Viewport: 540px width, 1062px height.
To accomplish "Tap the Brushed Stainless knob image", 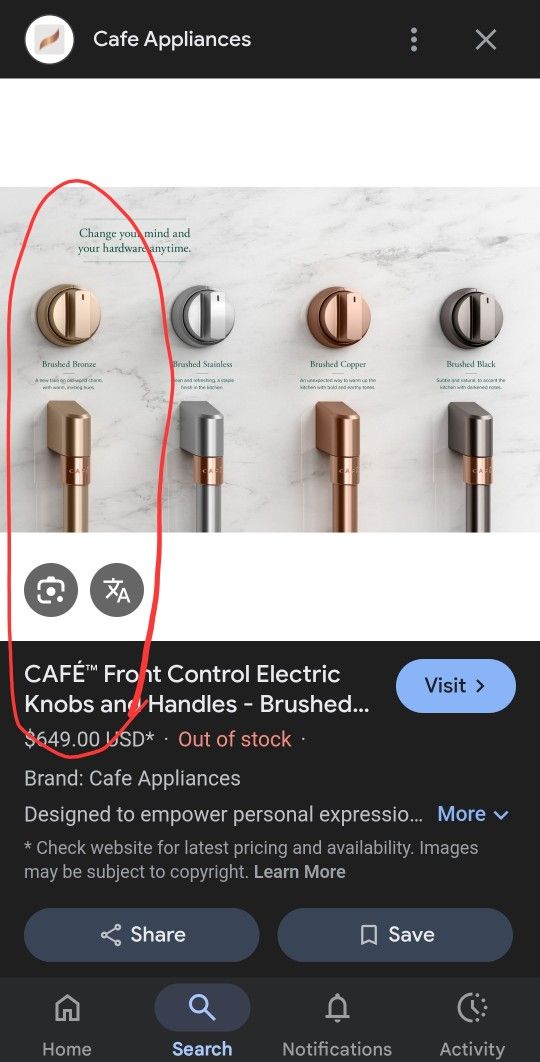I will (x=203, y=315).
